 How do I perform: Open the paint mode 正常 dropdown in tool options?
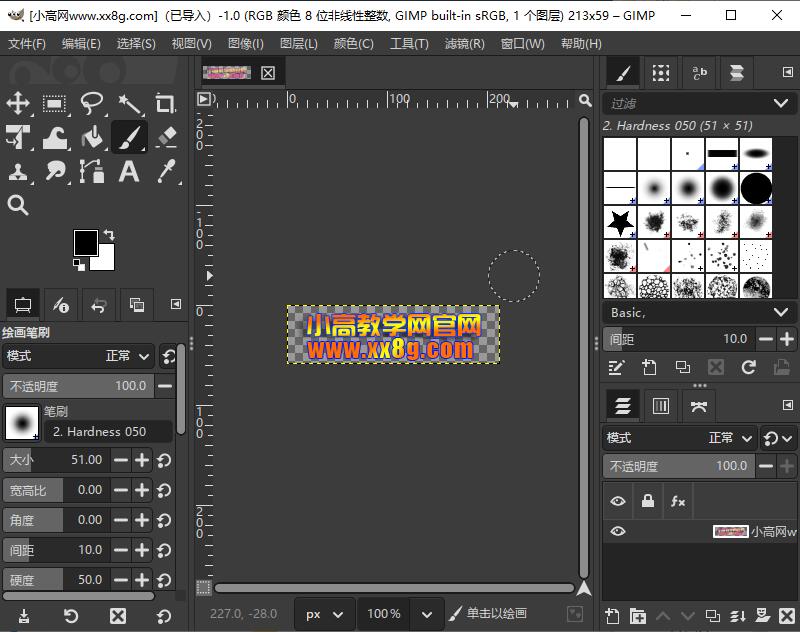[78, 356]
